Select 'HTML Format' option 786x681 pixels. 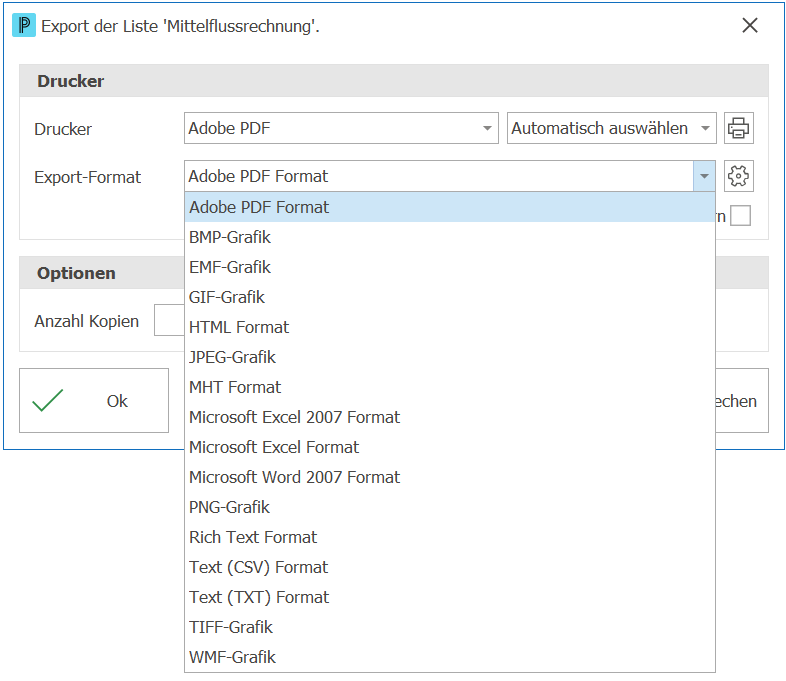pyautogui.click(x=450, y=327)
